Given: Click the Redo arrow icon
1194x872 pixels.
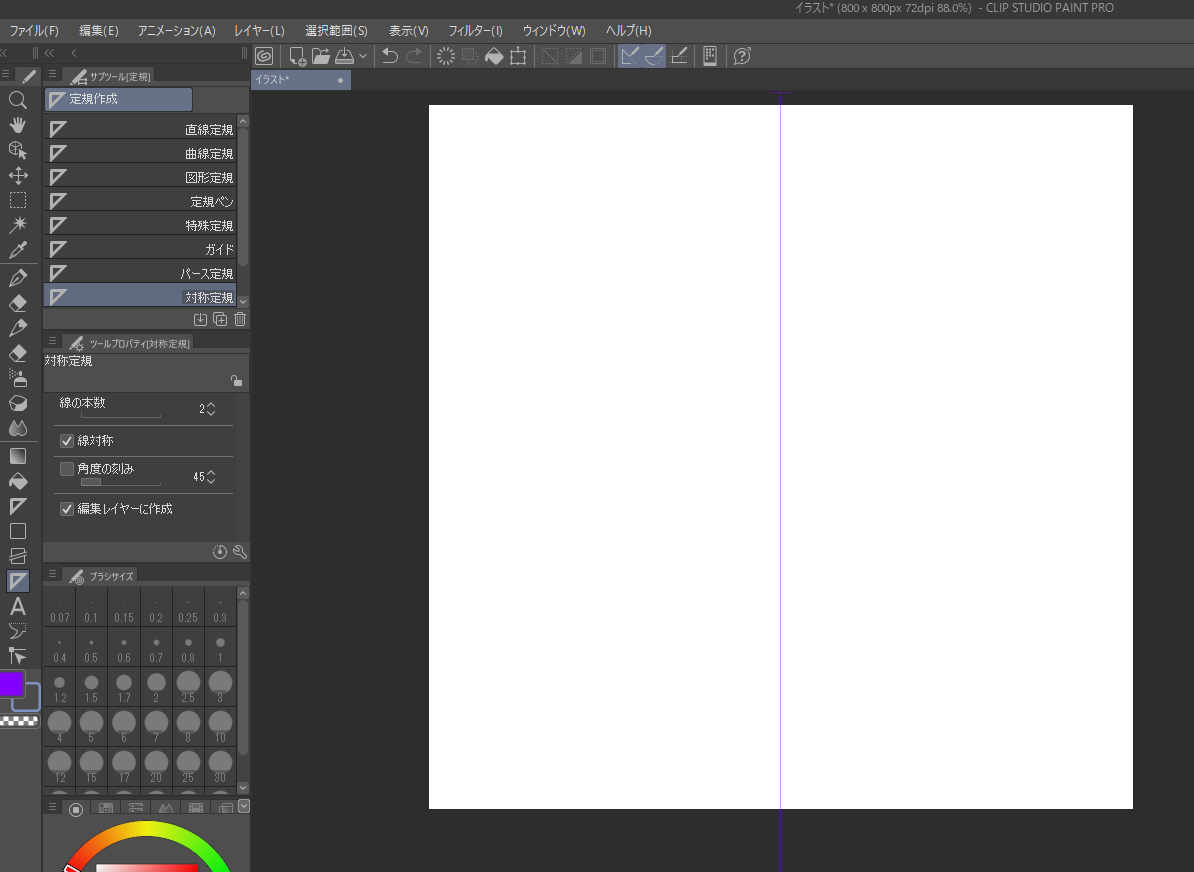Looking at the screenshot, I should tap(414, 56).
